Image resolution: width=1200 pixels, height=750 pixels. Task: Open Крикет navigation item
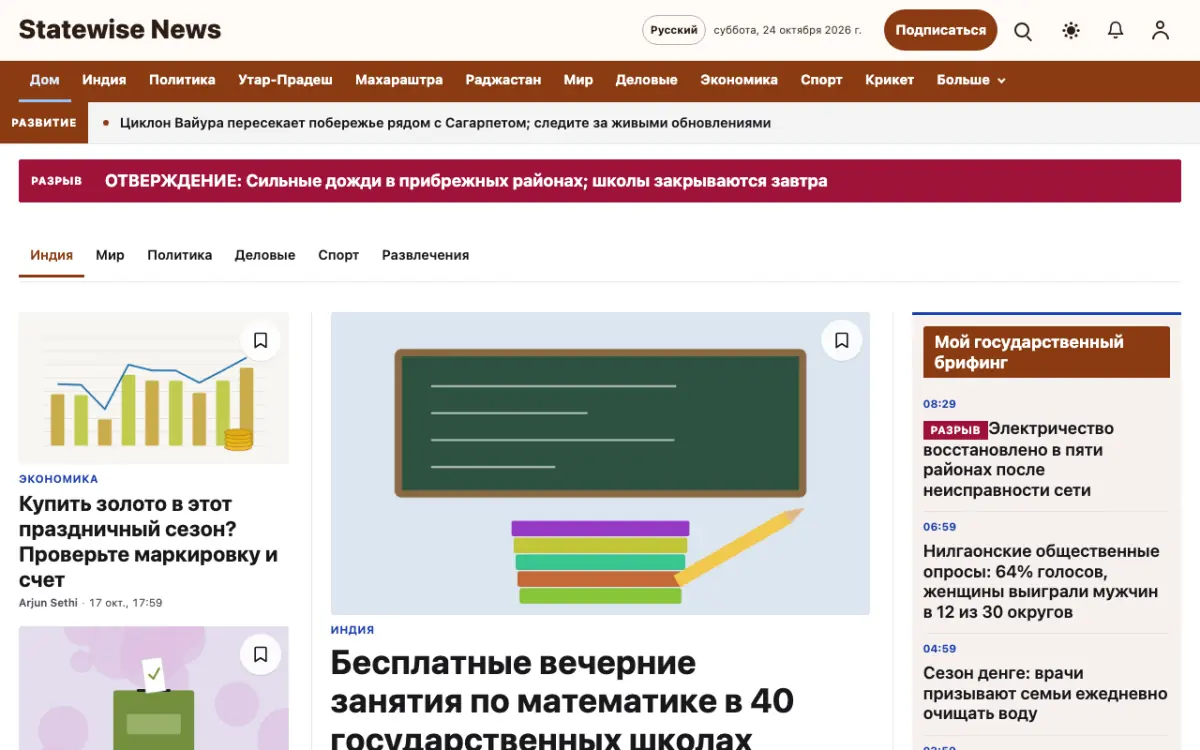[x=890, y=80]
